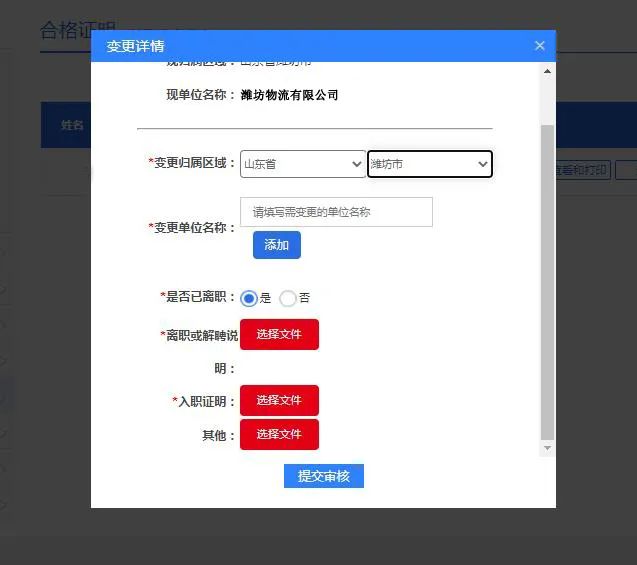Choose file for 其他 attachment

tap(279, 435)
